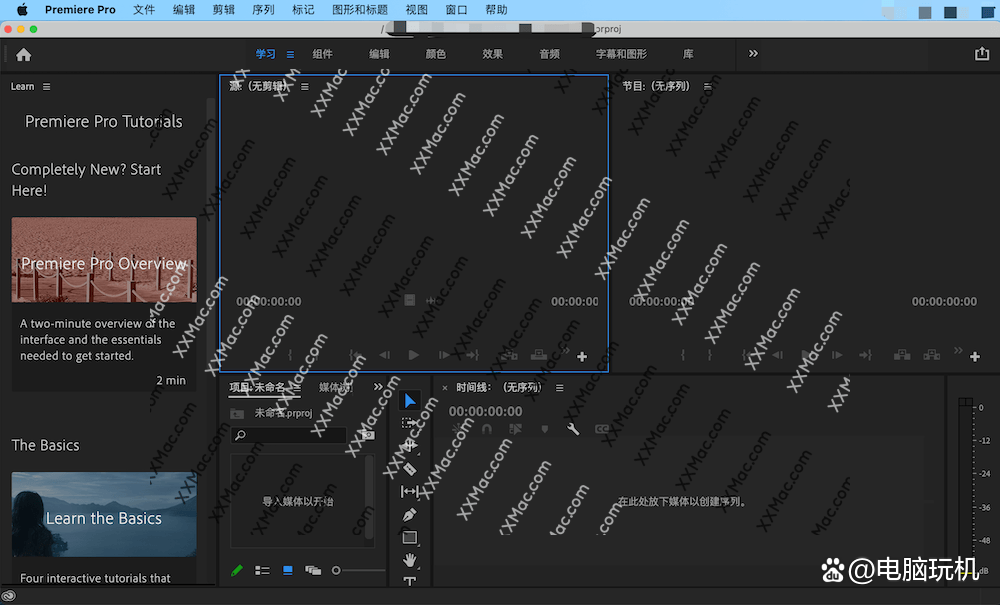
Task: Expand the workspaces overflow chevron
Action: (753, 54)
